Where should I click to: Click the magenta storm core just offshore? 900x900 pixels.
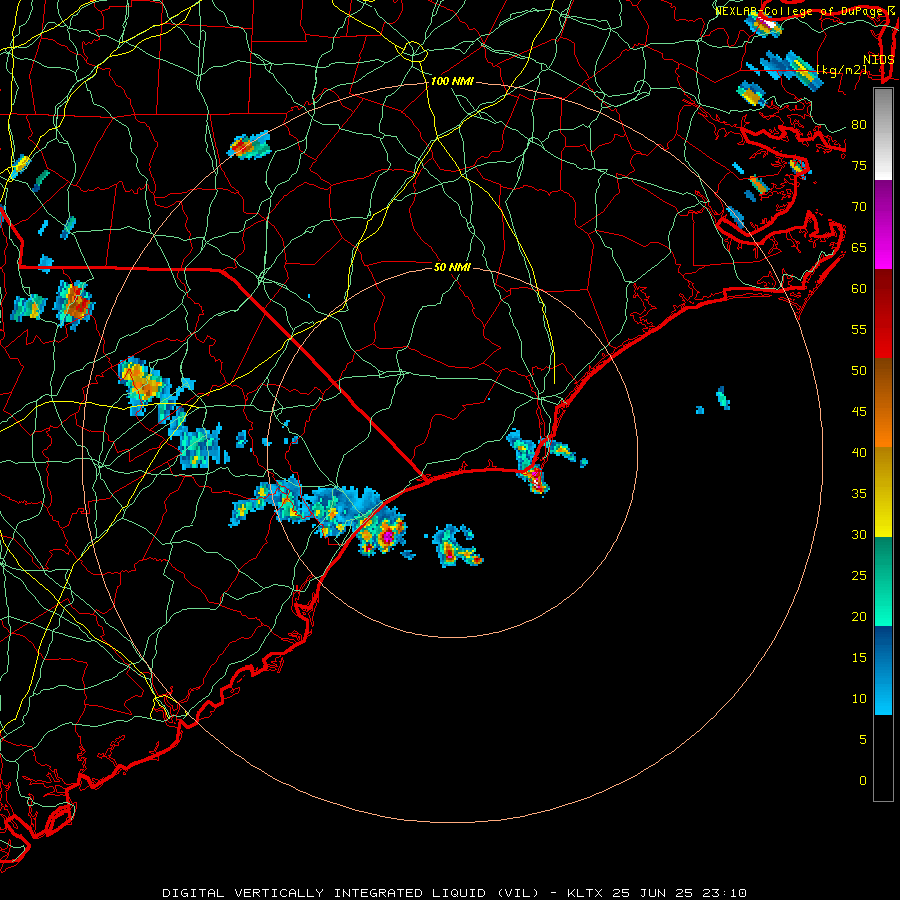click(x=388, y=537)
